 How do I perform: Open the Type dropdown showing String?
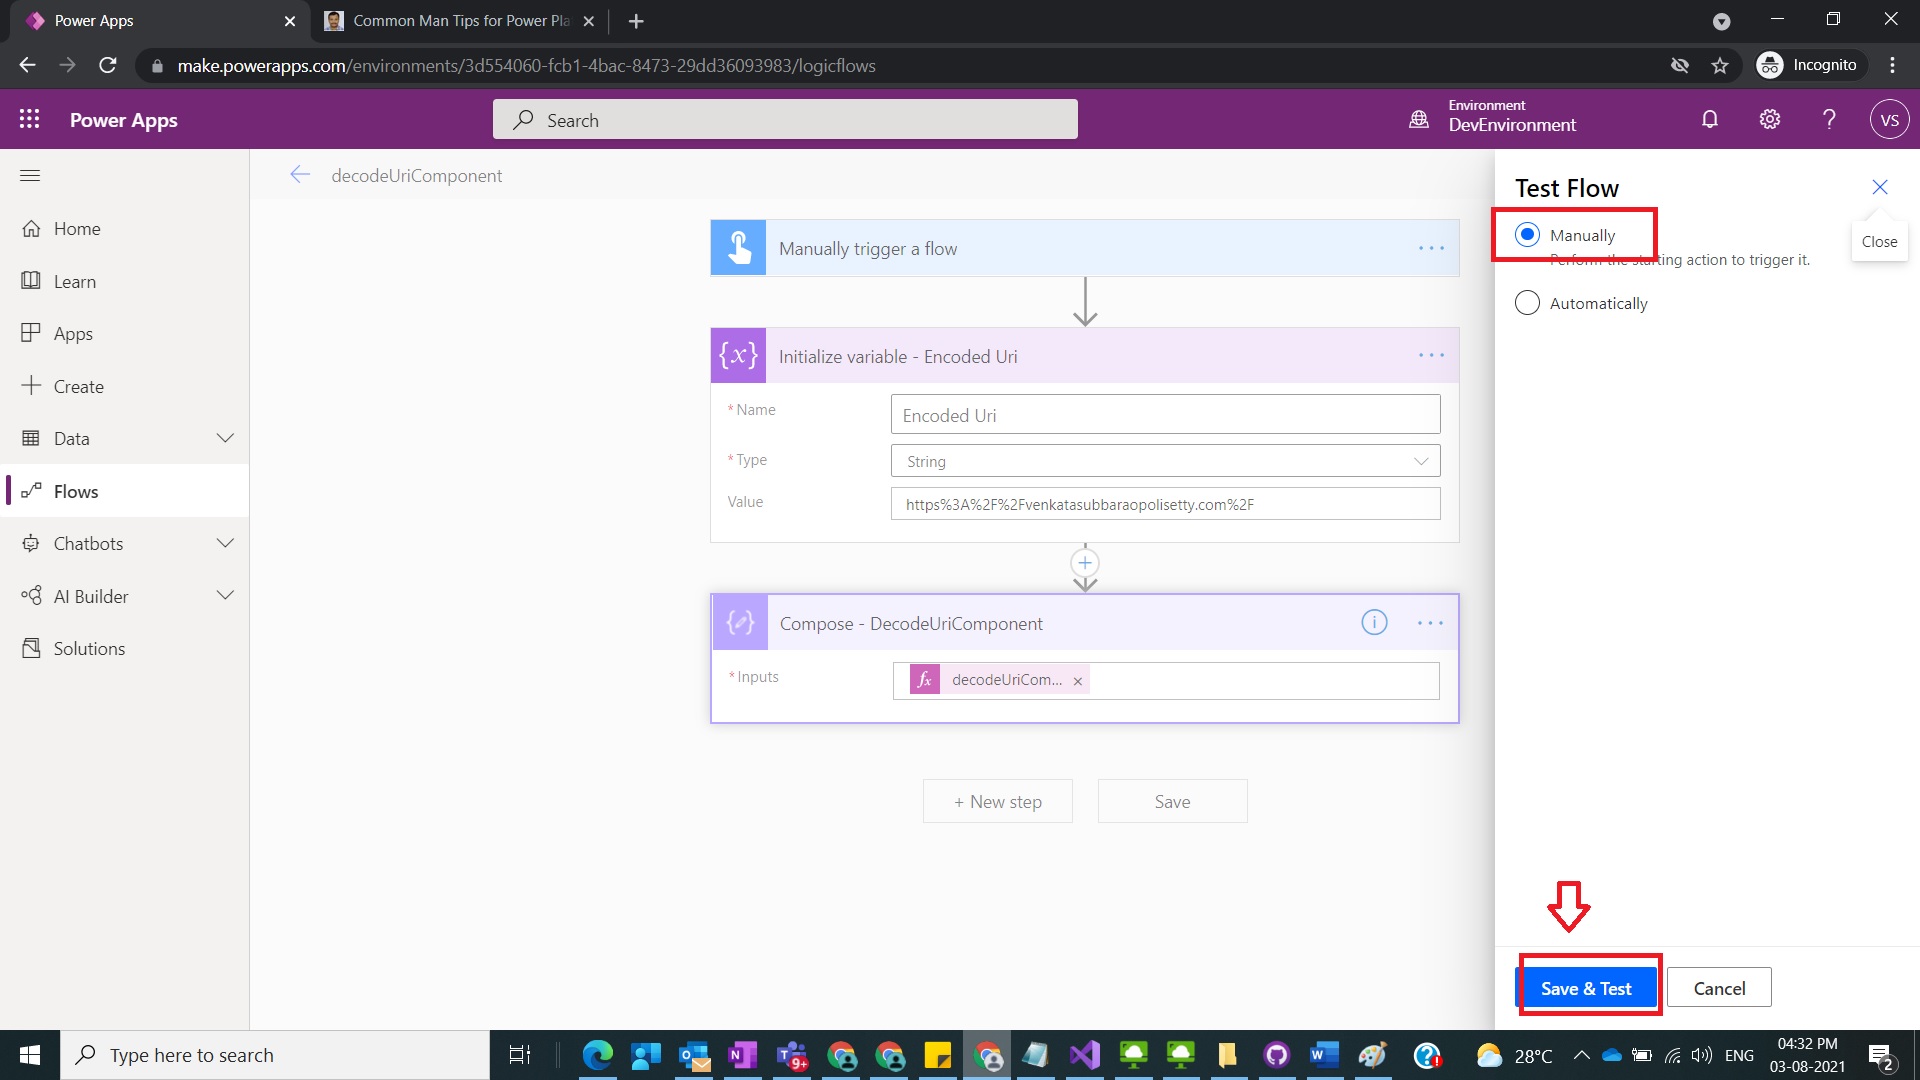[x=1420, y=460]
